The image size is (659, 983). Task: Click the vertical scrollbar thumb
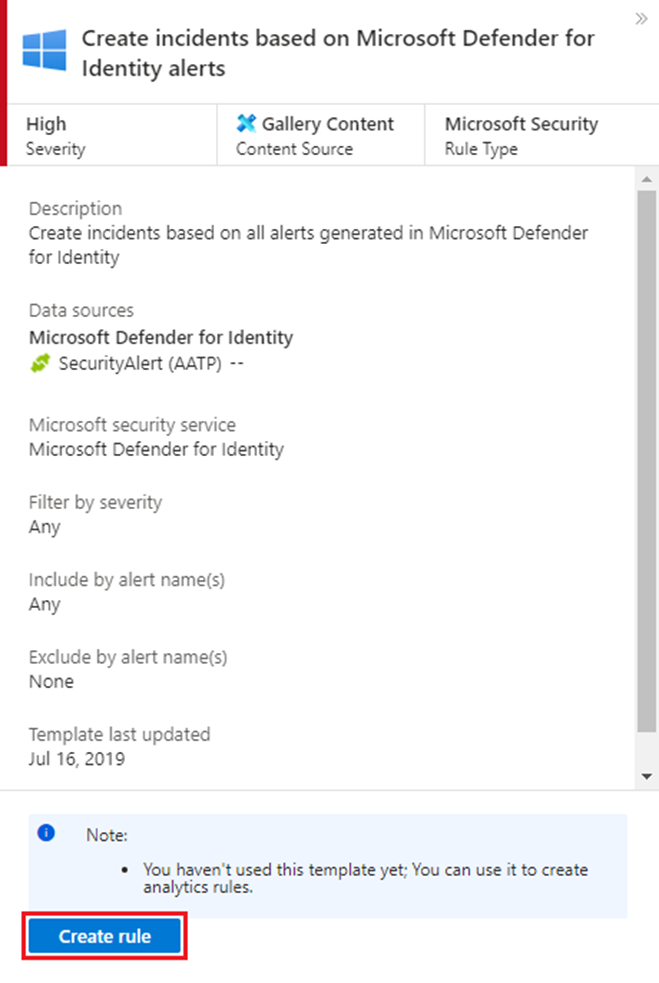[x=646, y=461]
